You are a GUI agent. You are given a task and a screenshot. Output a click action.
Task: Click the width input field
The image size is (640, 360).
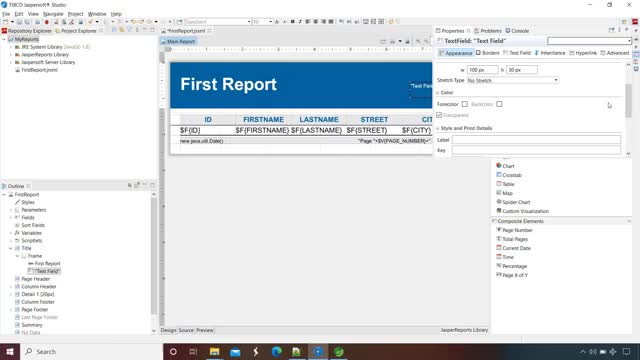[x=482, y=70]
